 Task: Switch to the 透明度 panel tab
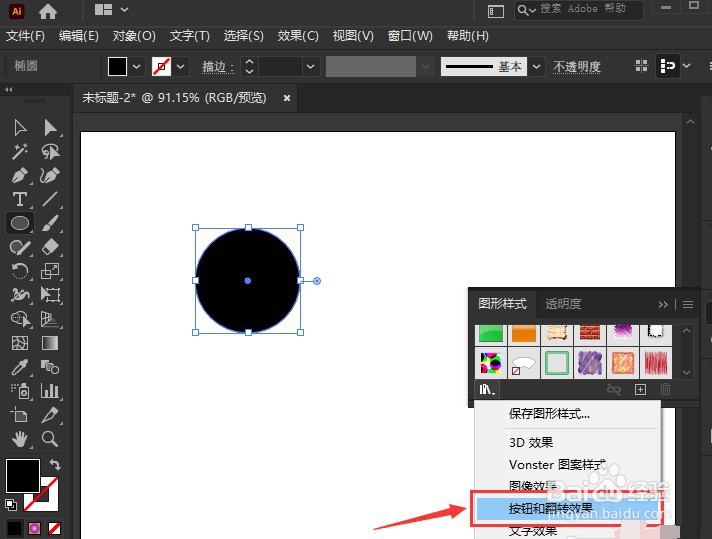[563, 304]
